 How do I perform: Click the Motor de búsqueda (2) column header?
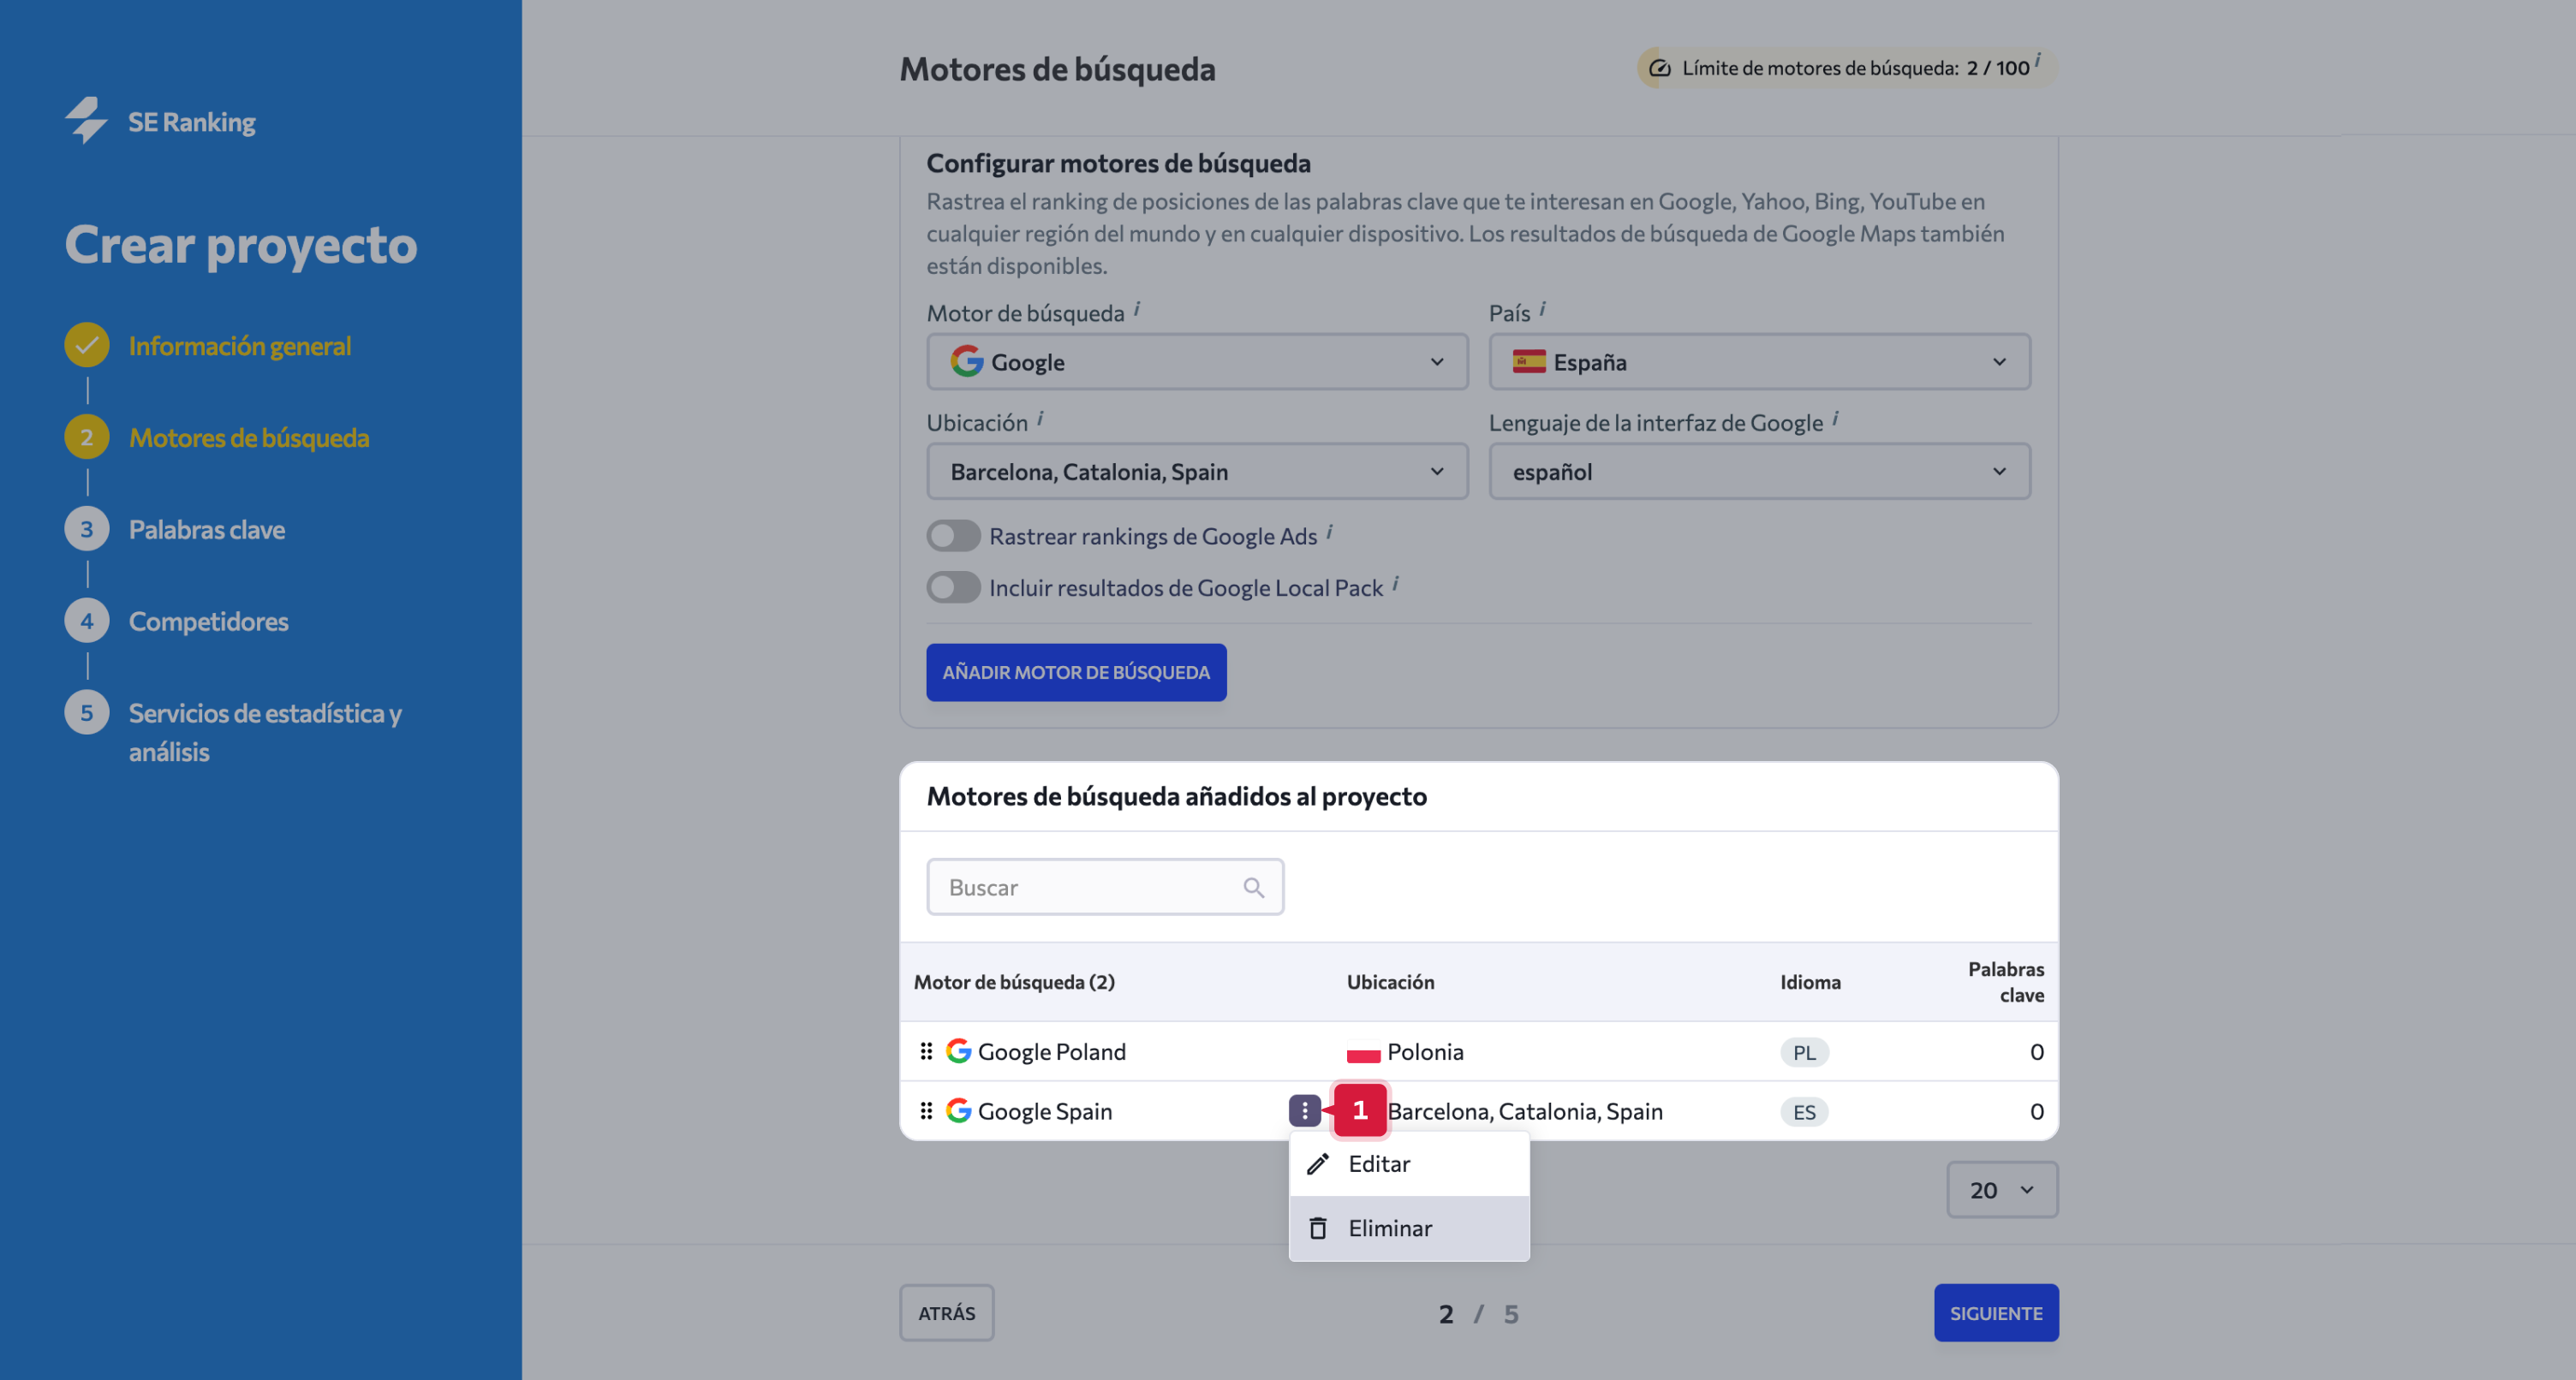1014,982
